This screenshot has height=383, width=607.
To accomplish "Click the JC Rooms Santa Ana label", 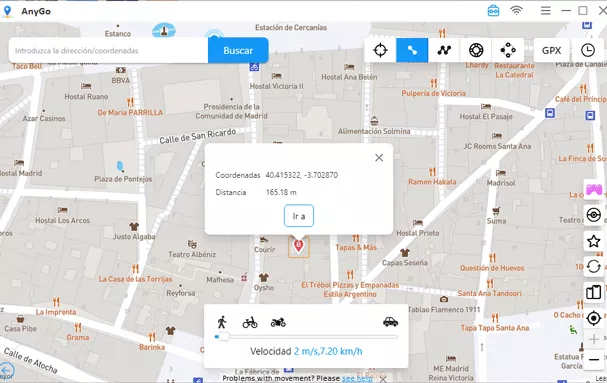I will (497, 146).
